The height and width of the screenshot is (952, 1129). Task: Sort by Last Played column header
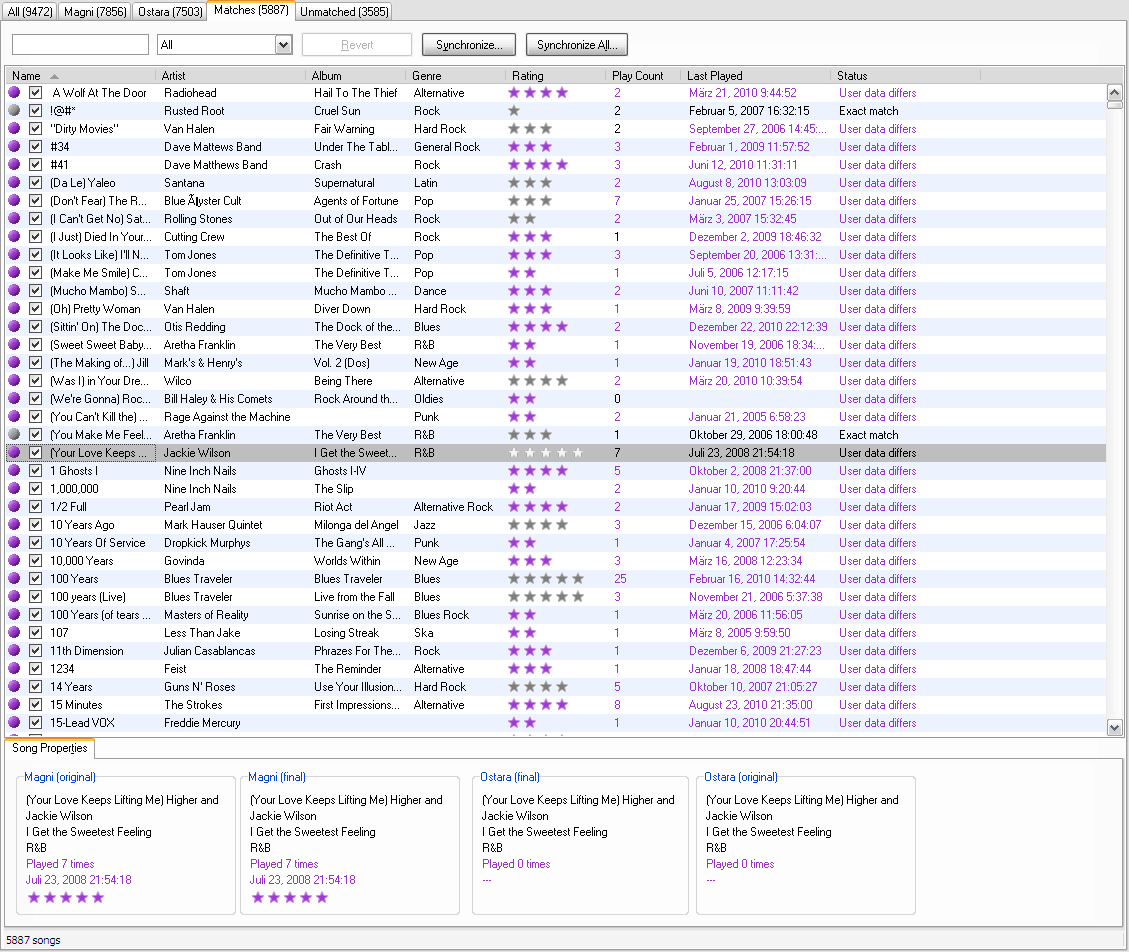tap(755, 76)
